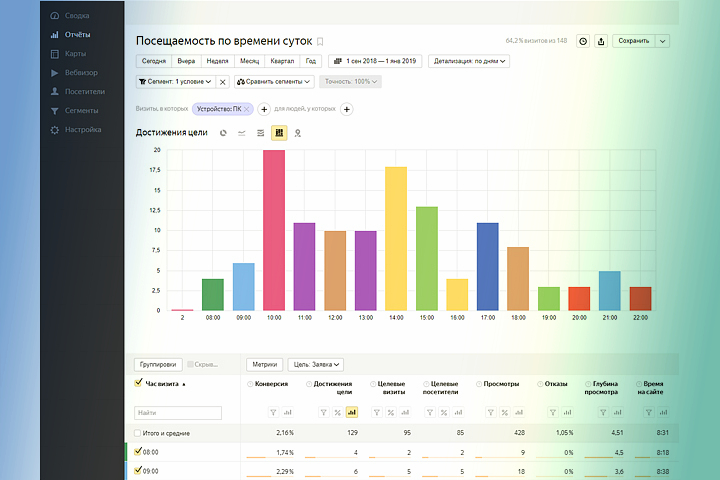This screenshot has height=480, width=720.
Task: Bookmark the report with the flag icon
Action: coord(320,41)
